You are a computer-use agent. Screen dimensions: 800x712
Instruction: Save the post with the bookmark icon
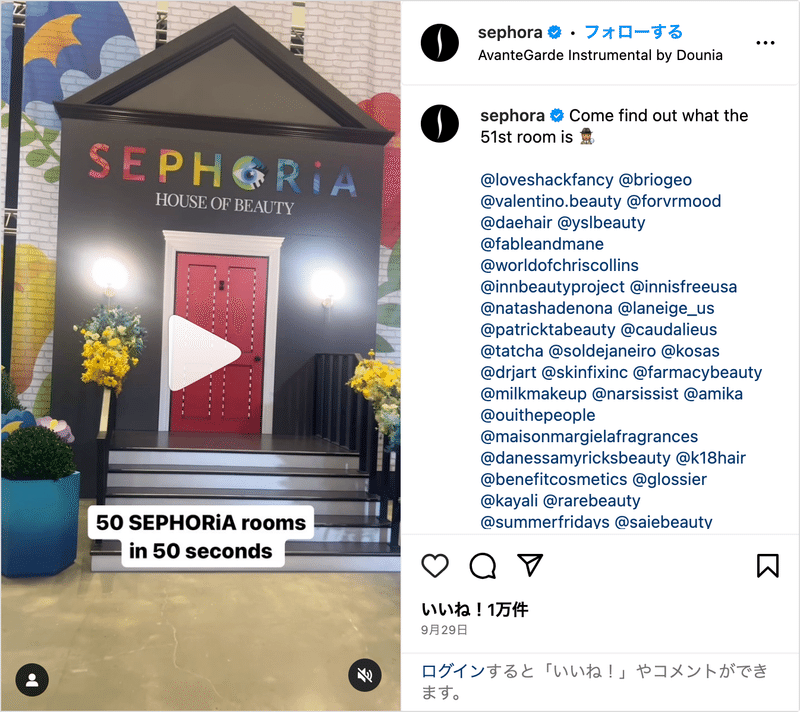click(767, 565)
